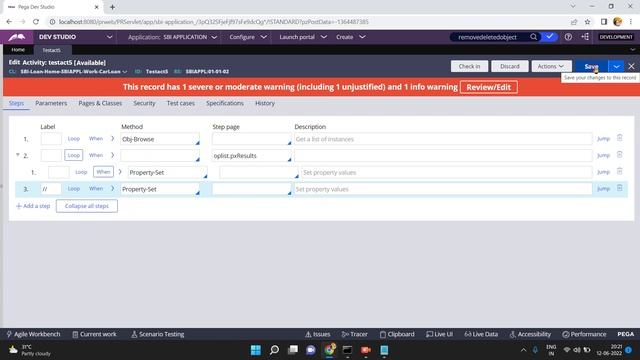
Task: Bookmark this page with star icon
Action: 587,22
